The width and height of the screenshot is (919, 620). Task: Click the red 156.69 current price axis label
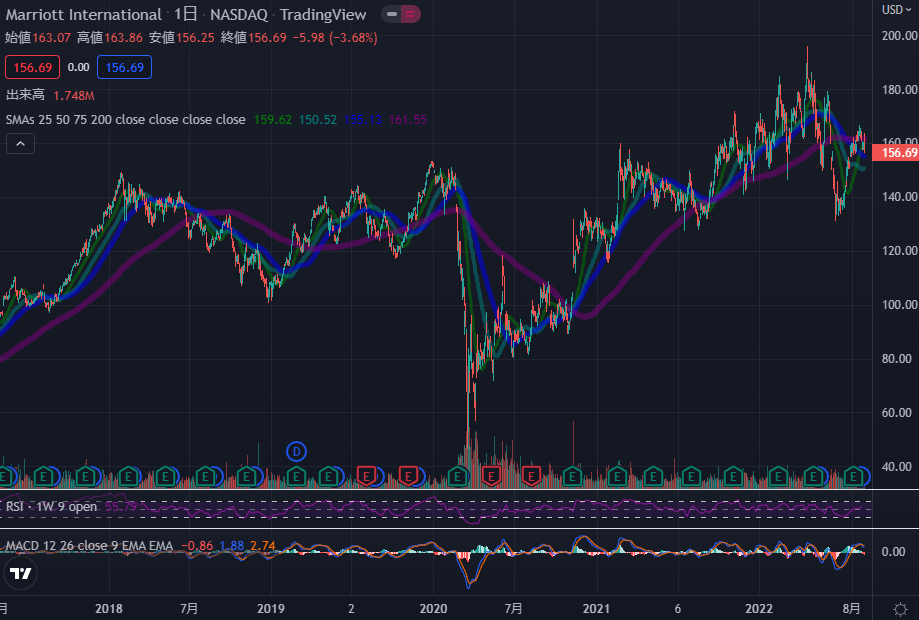tap(896, 153)
